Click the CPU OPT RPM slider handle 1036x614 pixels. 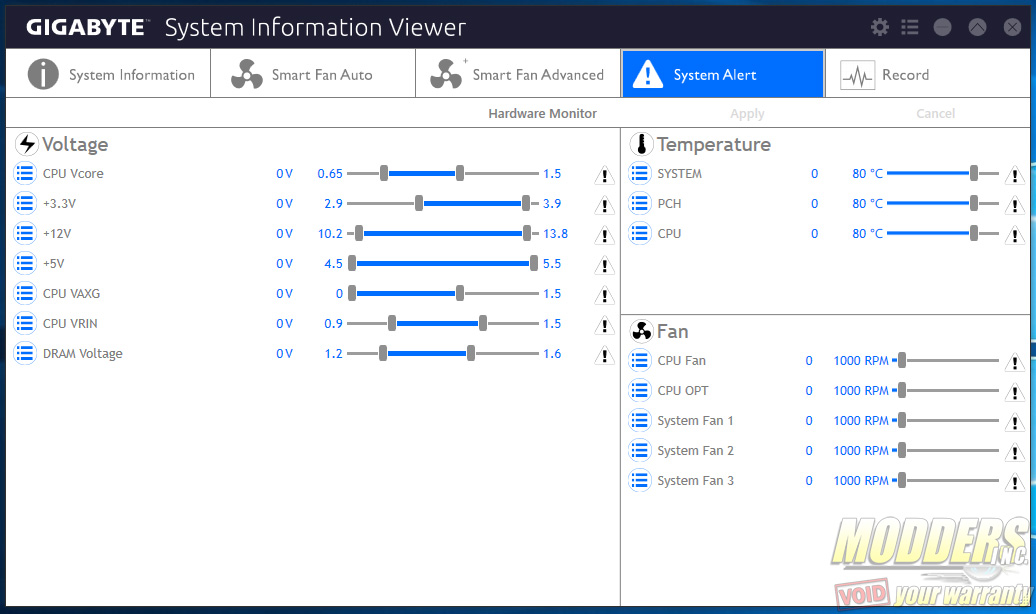pyautogui.click(x=902, y=391)
